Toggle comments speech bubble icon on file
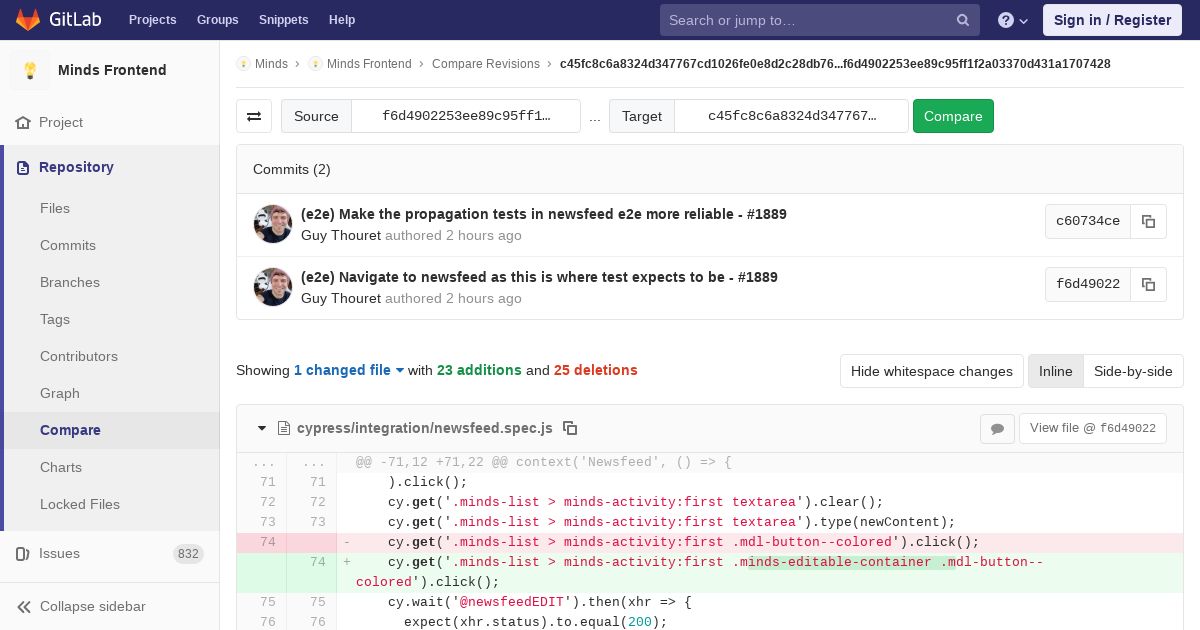The height and width of the screenshot is (630, 1200). pos(997,429)
